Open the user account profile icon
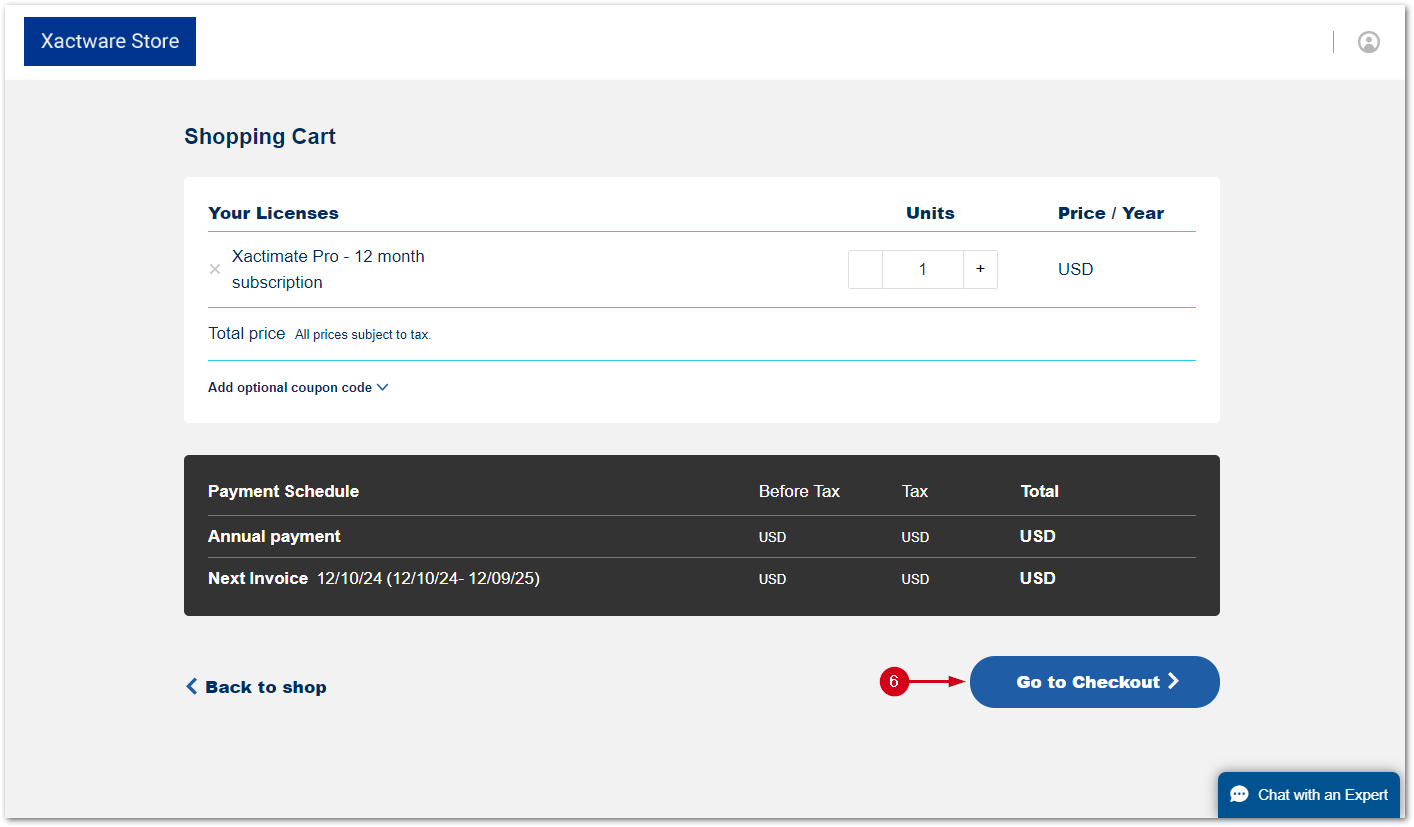1414x827 pixels. tap(1368, 42)
